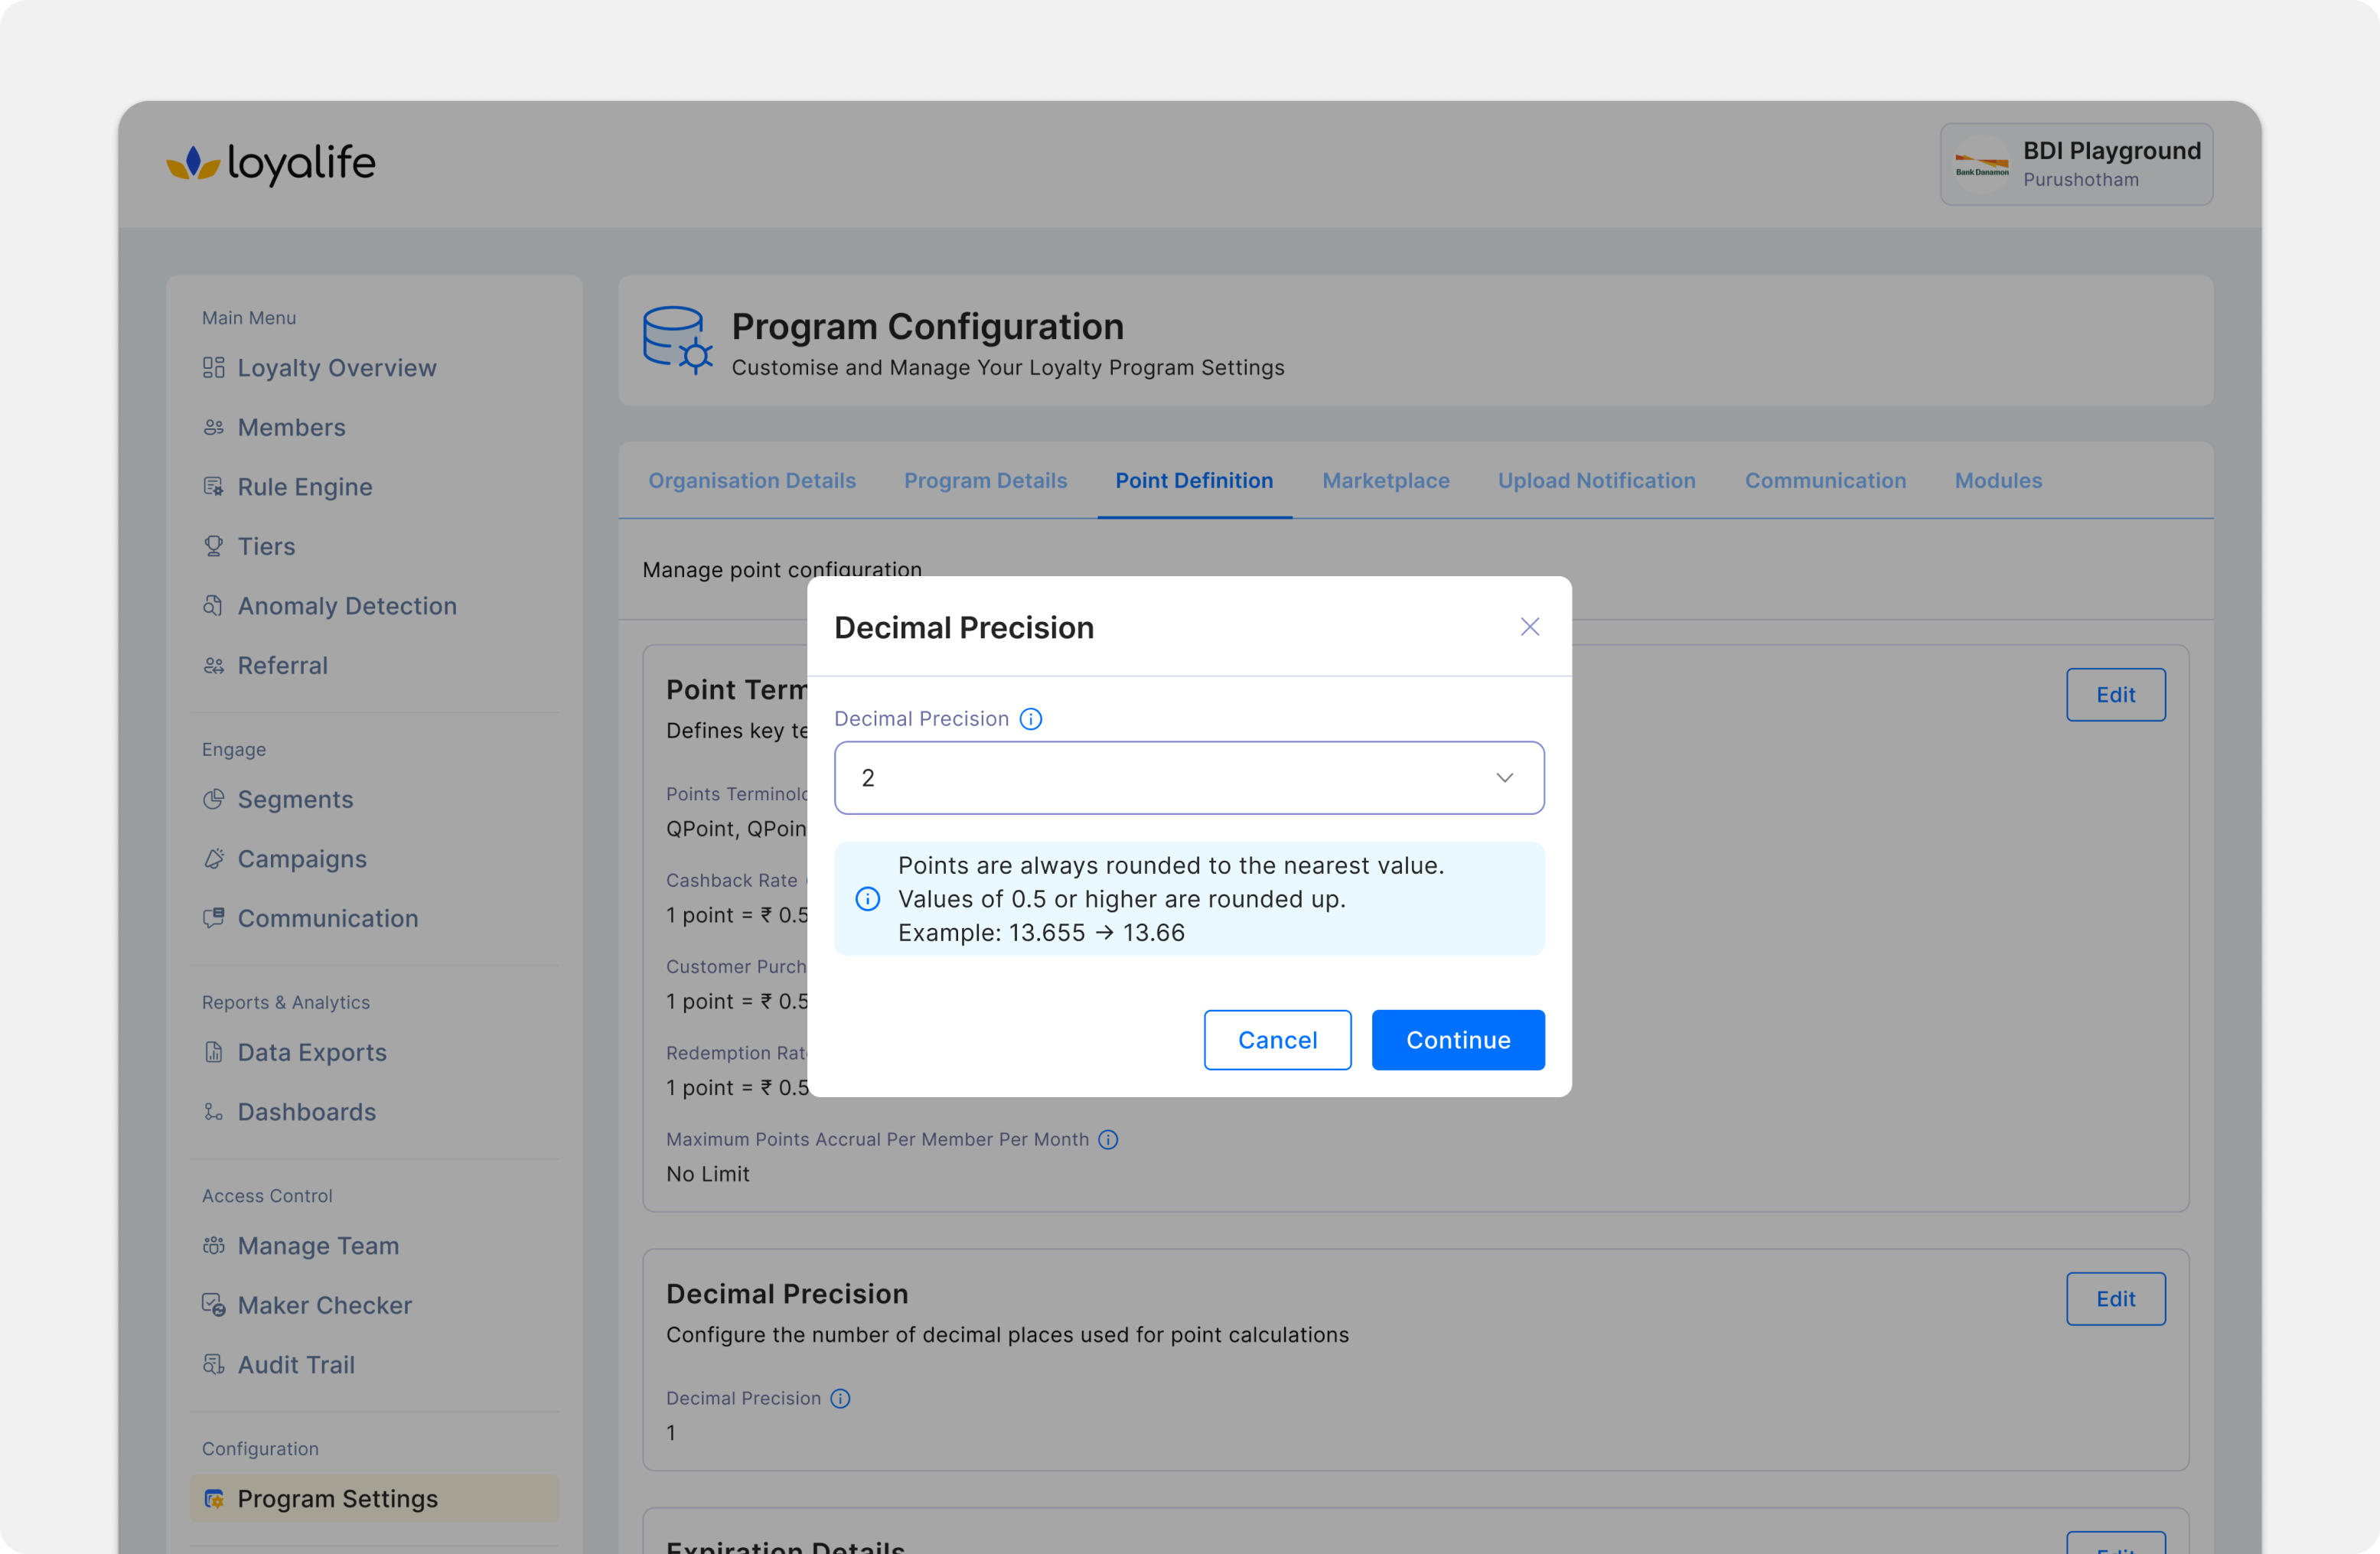The height and width of the screenshot is (1554, 2380).
Task: Open Program Settings in sidebar
Action: [x=337, y=1498]
